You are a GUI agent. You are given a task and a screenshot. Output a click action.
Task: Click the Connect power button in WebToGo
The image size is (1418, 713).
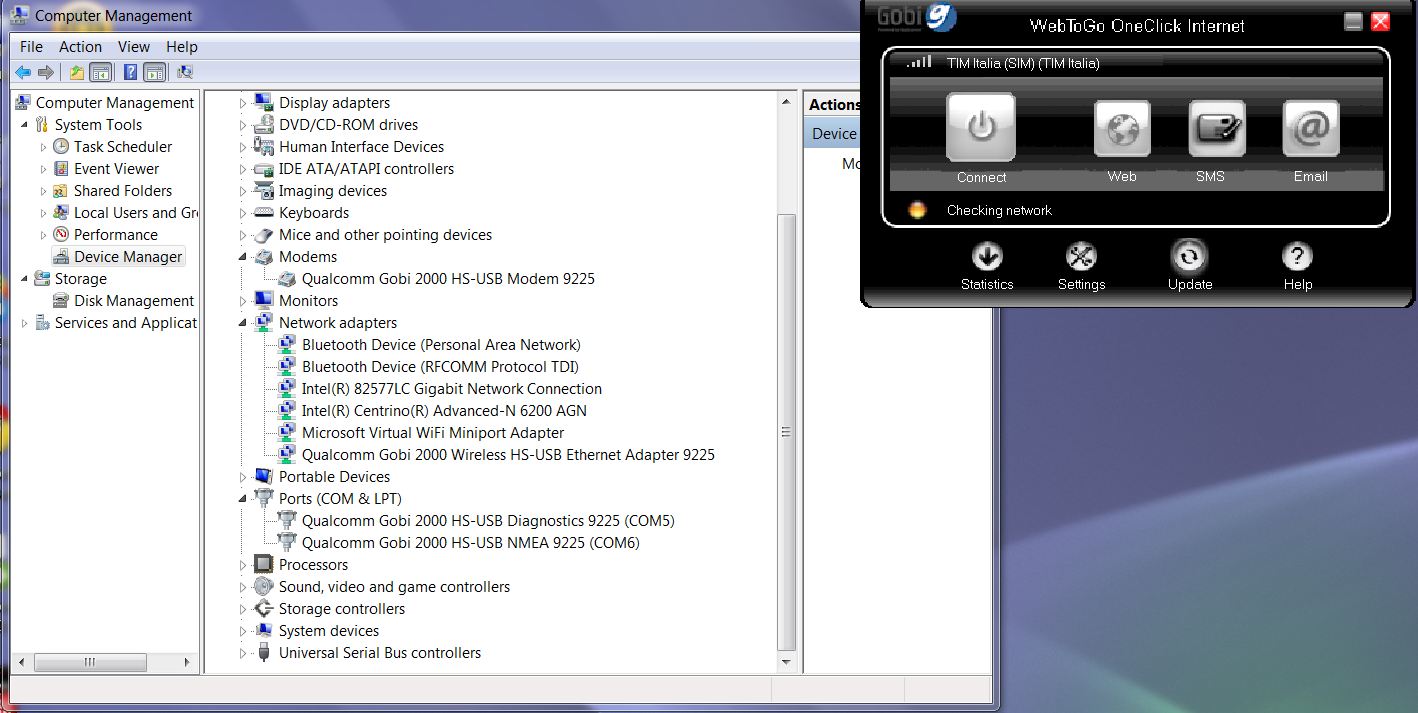click(x=981, y=127)
